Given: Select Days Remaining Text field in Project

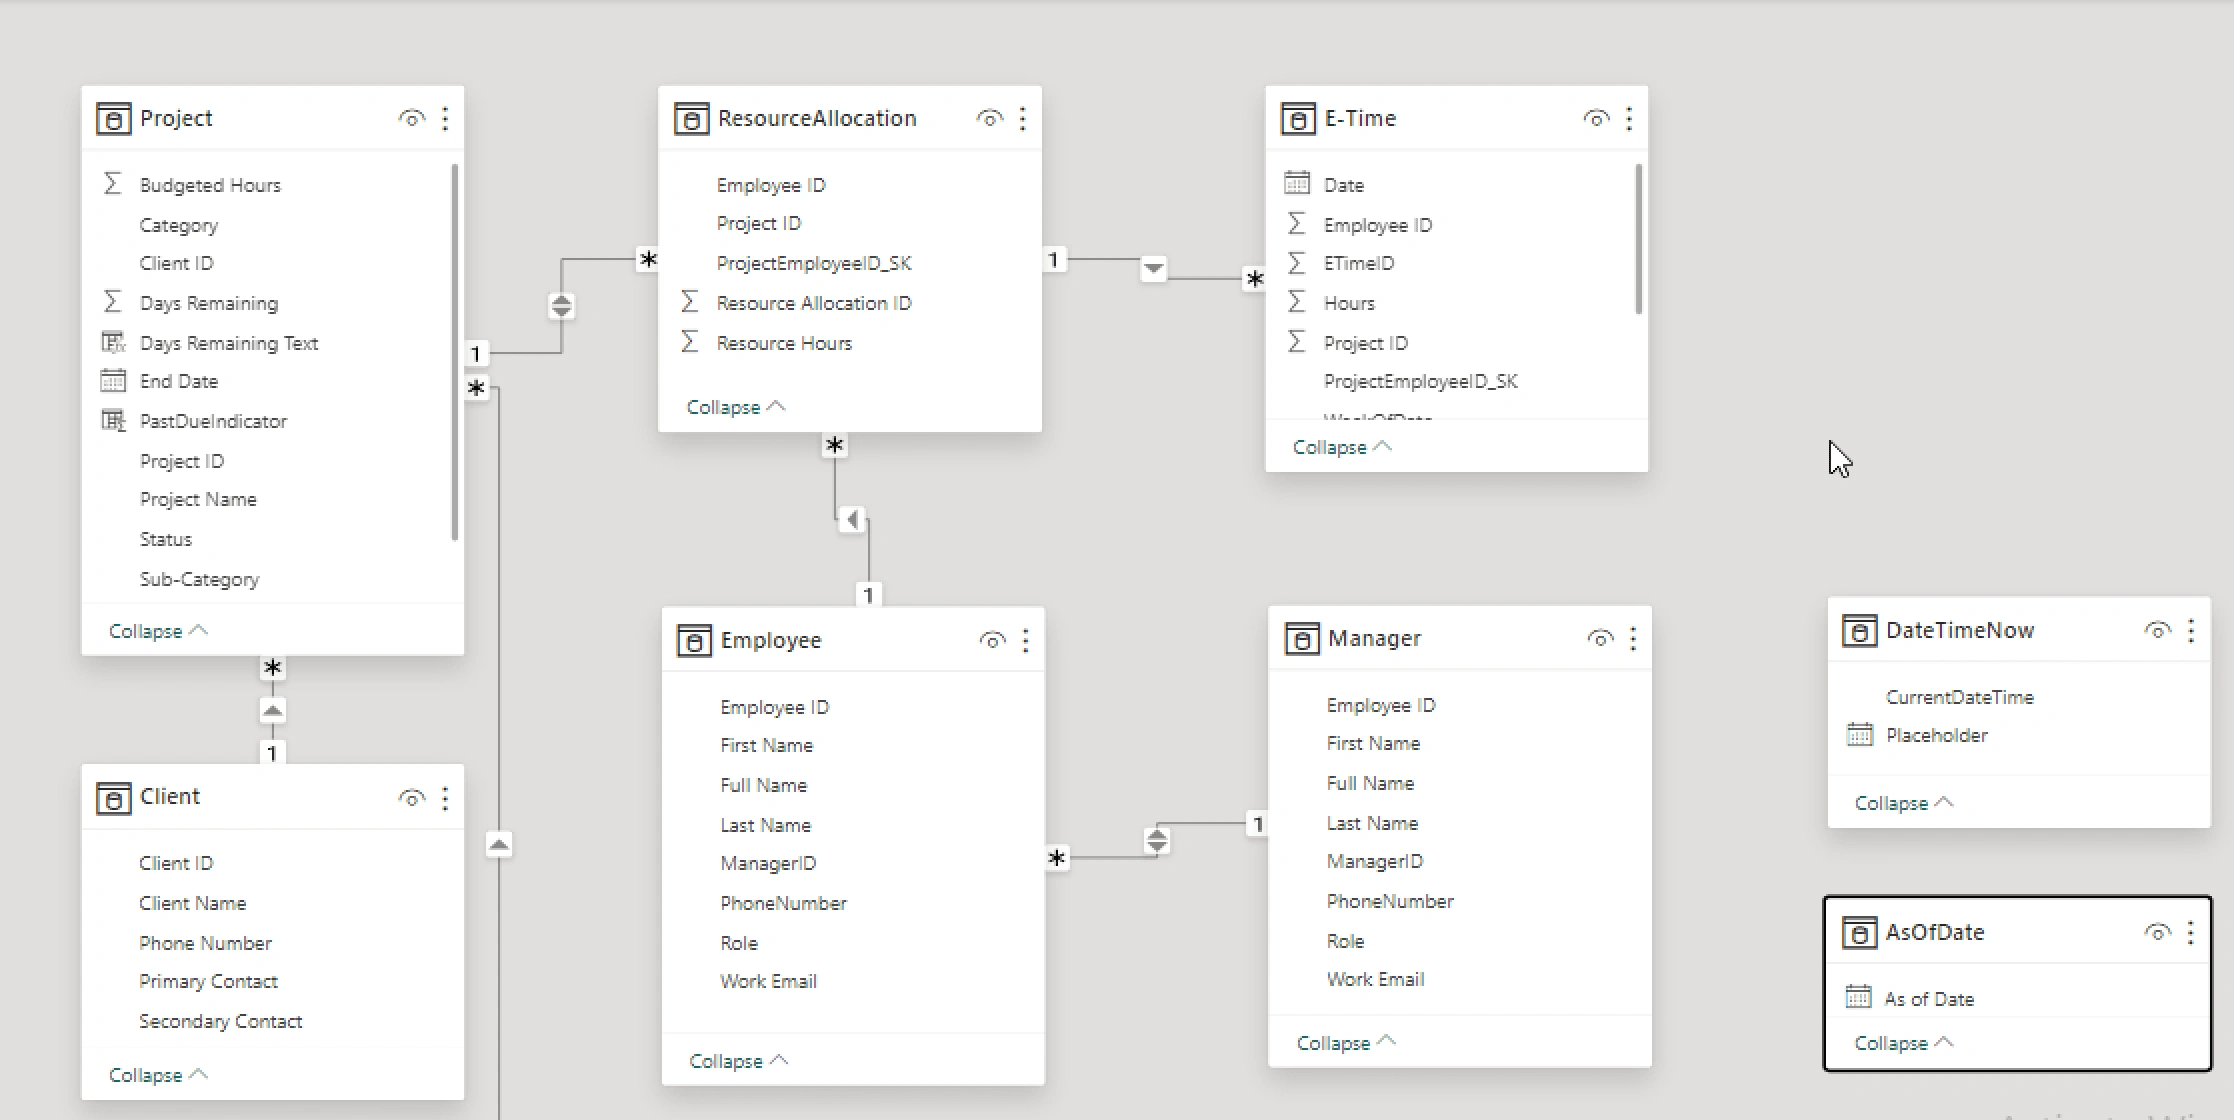Looking at the screenshot, I should tap(229, 343).
